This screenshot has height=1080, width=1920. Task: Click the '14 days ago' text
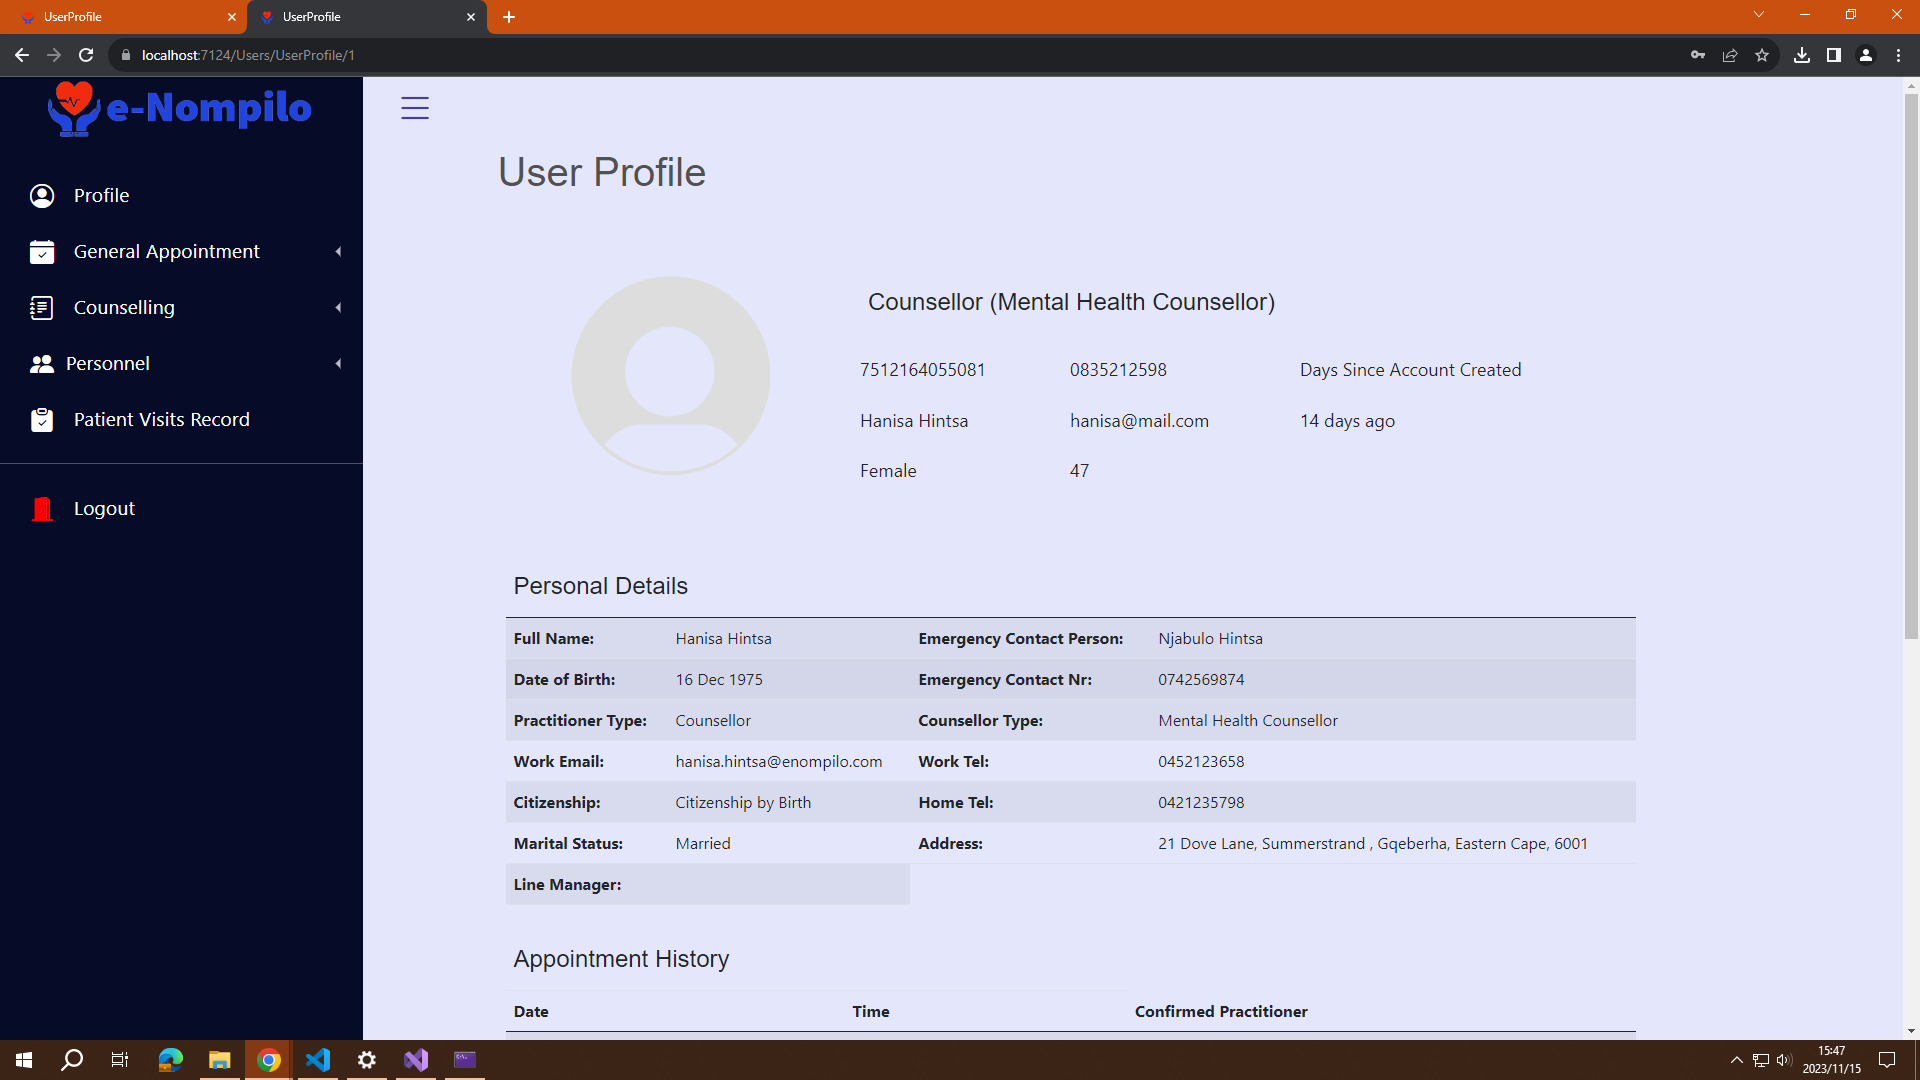point(1347,421)
